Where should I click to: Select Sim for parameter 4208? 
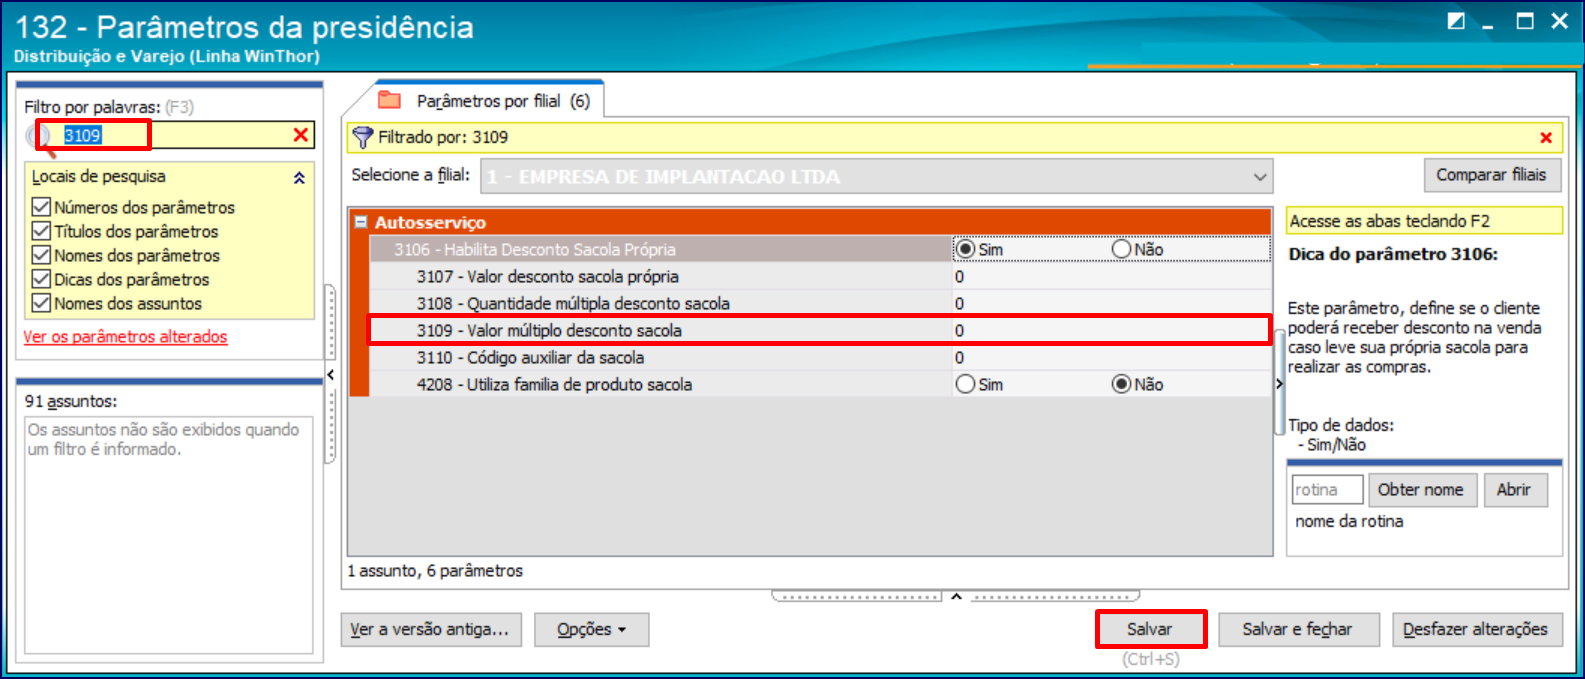(965, 384)
